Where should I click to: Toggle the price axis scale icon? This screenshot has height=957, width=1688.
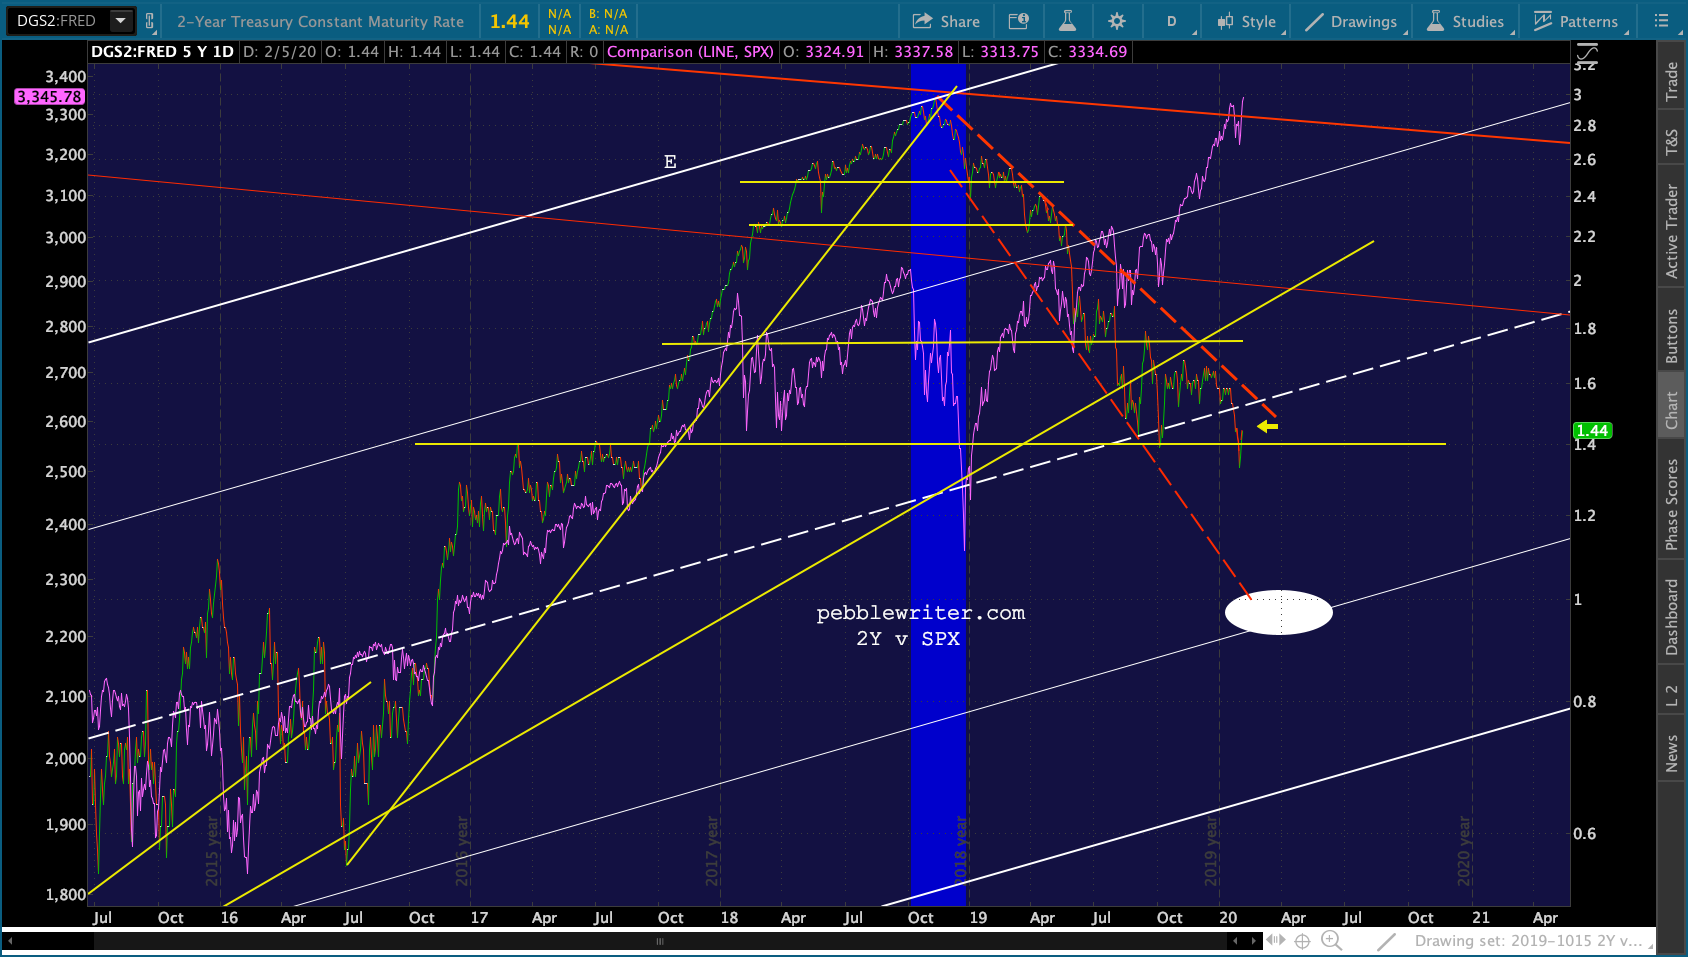[x=1586, y=52]
